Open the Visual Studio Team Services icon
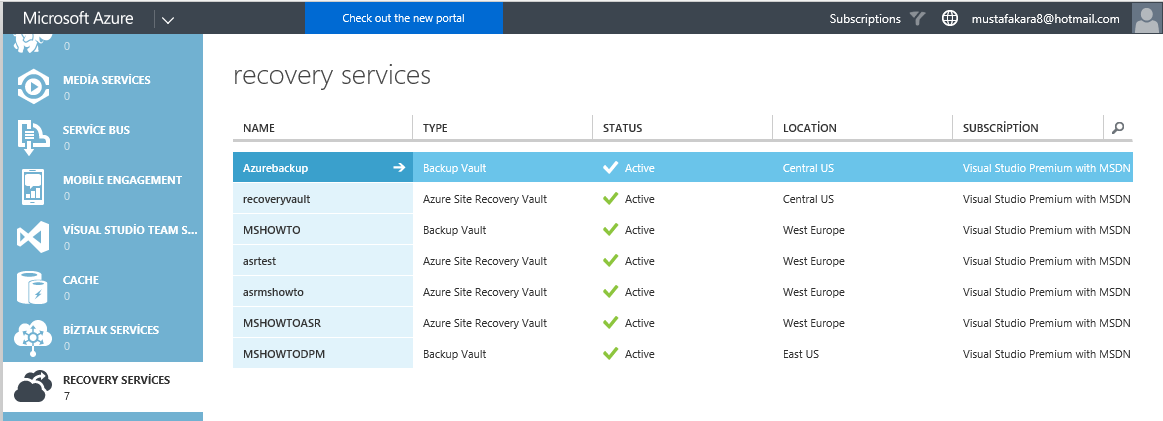This screenshot has width=1163, height=421. click(x=33, y=237)
